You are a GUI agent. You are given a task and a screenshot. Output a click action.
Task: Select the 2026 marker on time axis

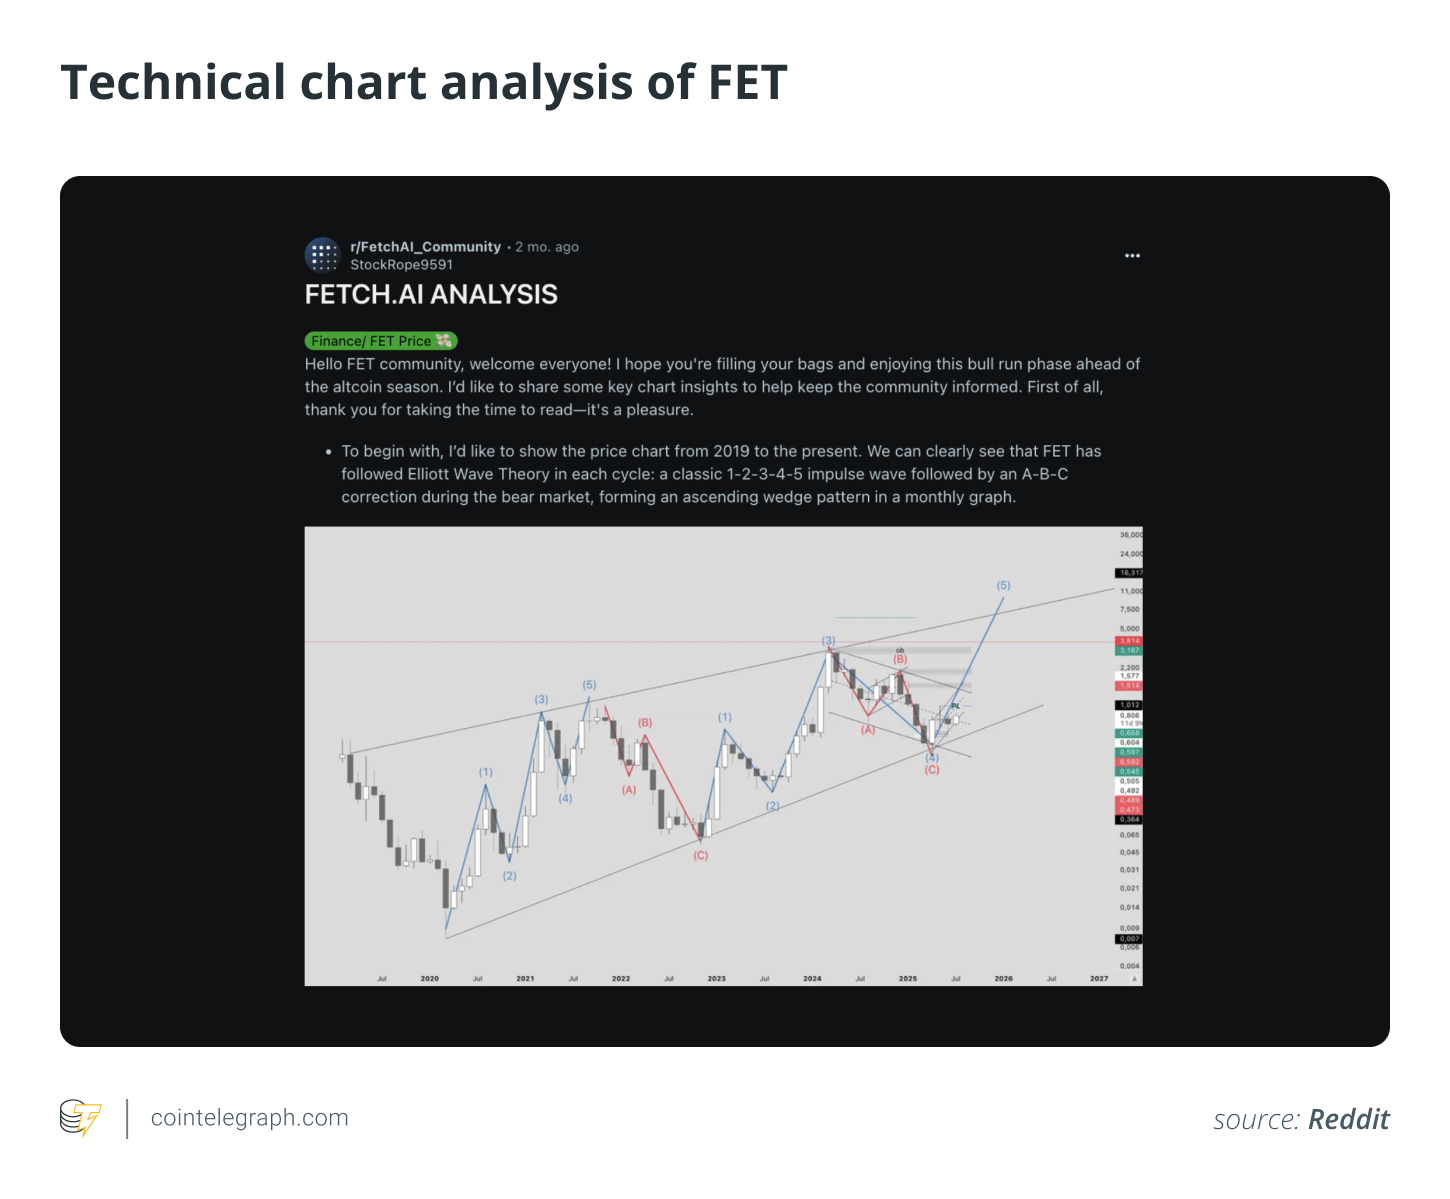tap(1003, 979)
